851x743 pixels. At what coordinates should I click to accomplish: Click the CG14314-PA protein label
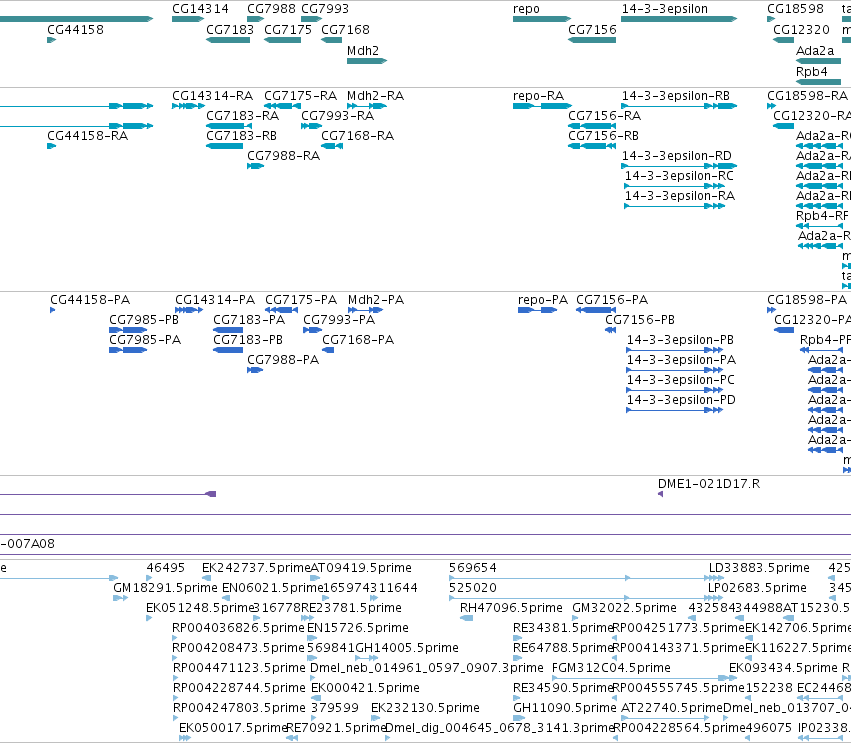tap(215, 300)
